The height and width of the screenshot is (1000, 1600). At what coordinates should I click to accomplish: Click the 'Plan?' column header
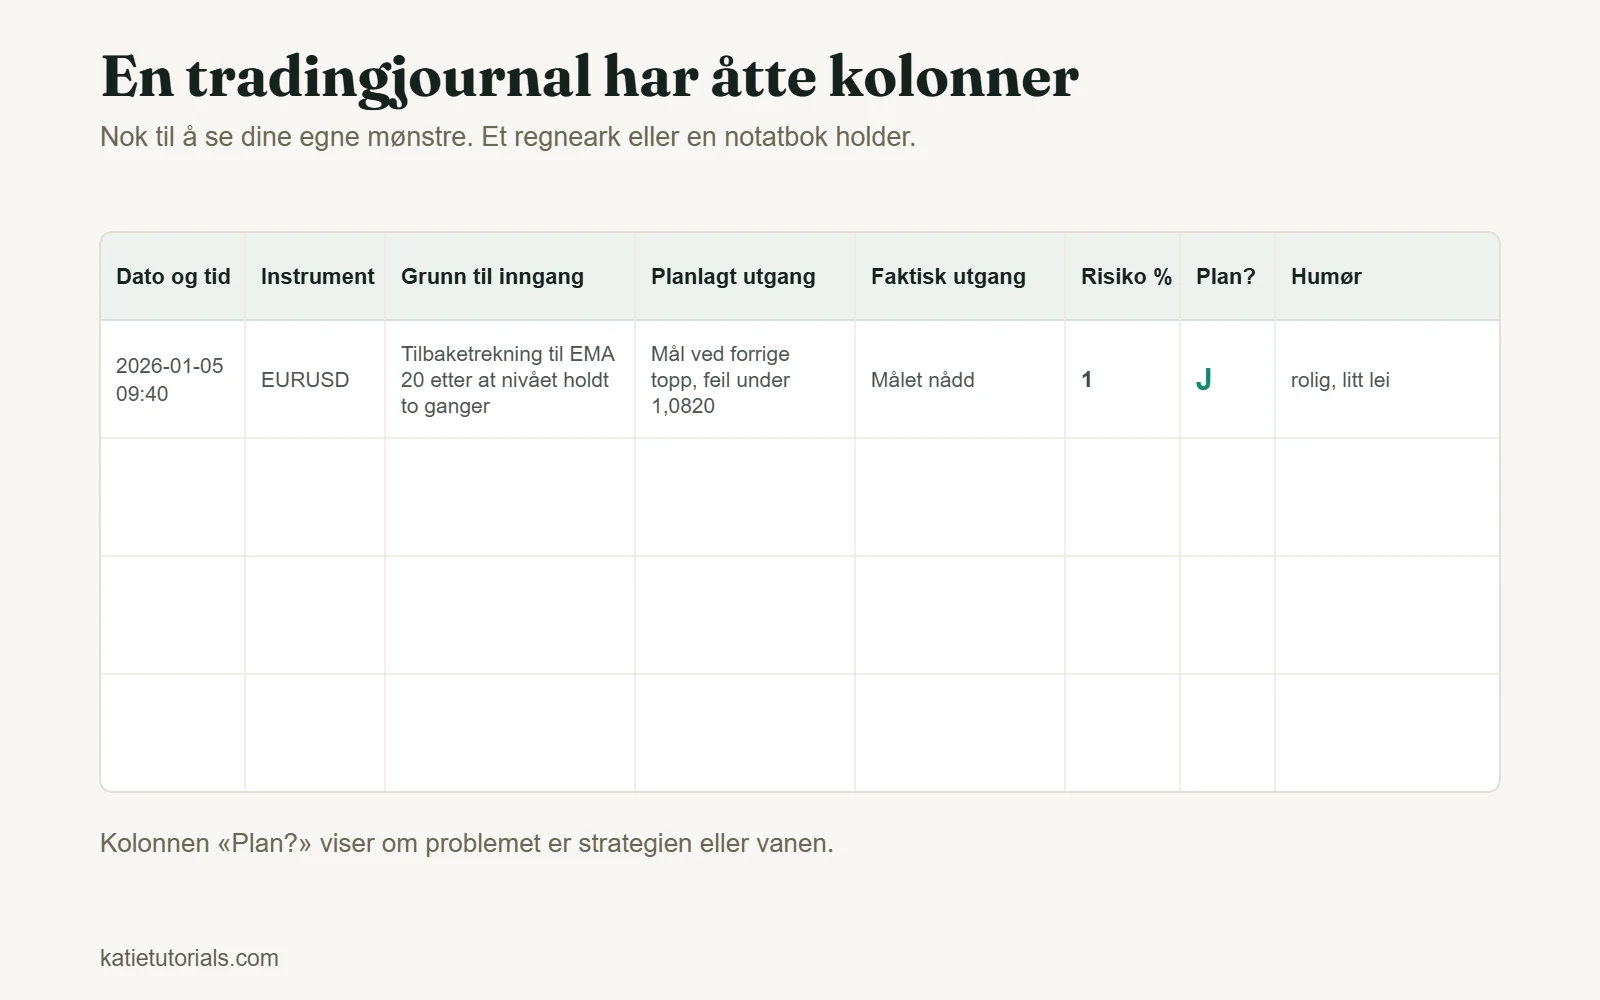(x=1227, y=277)
